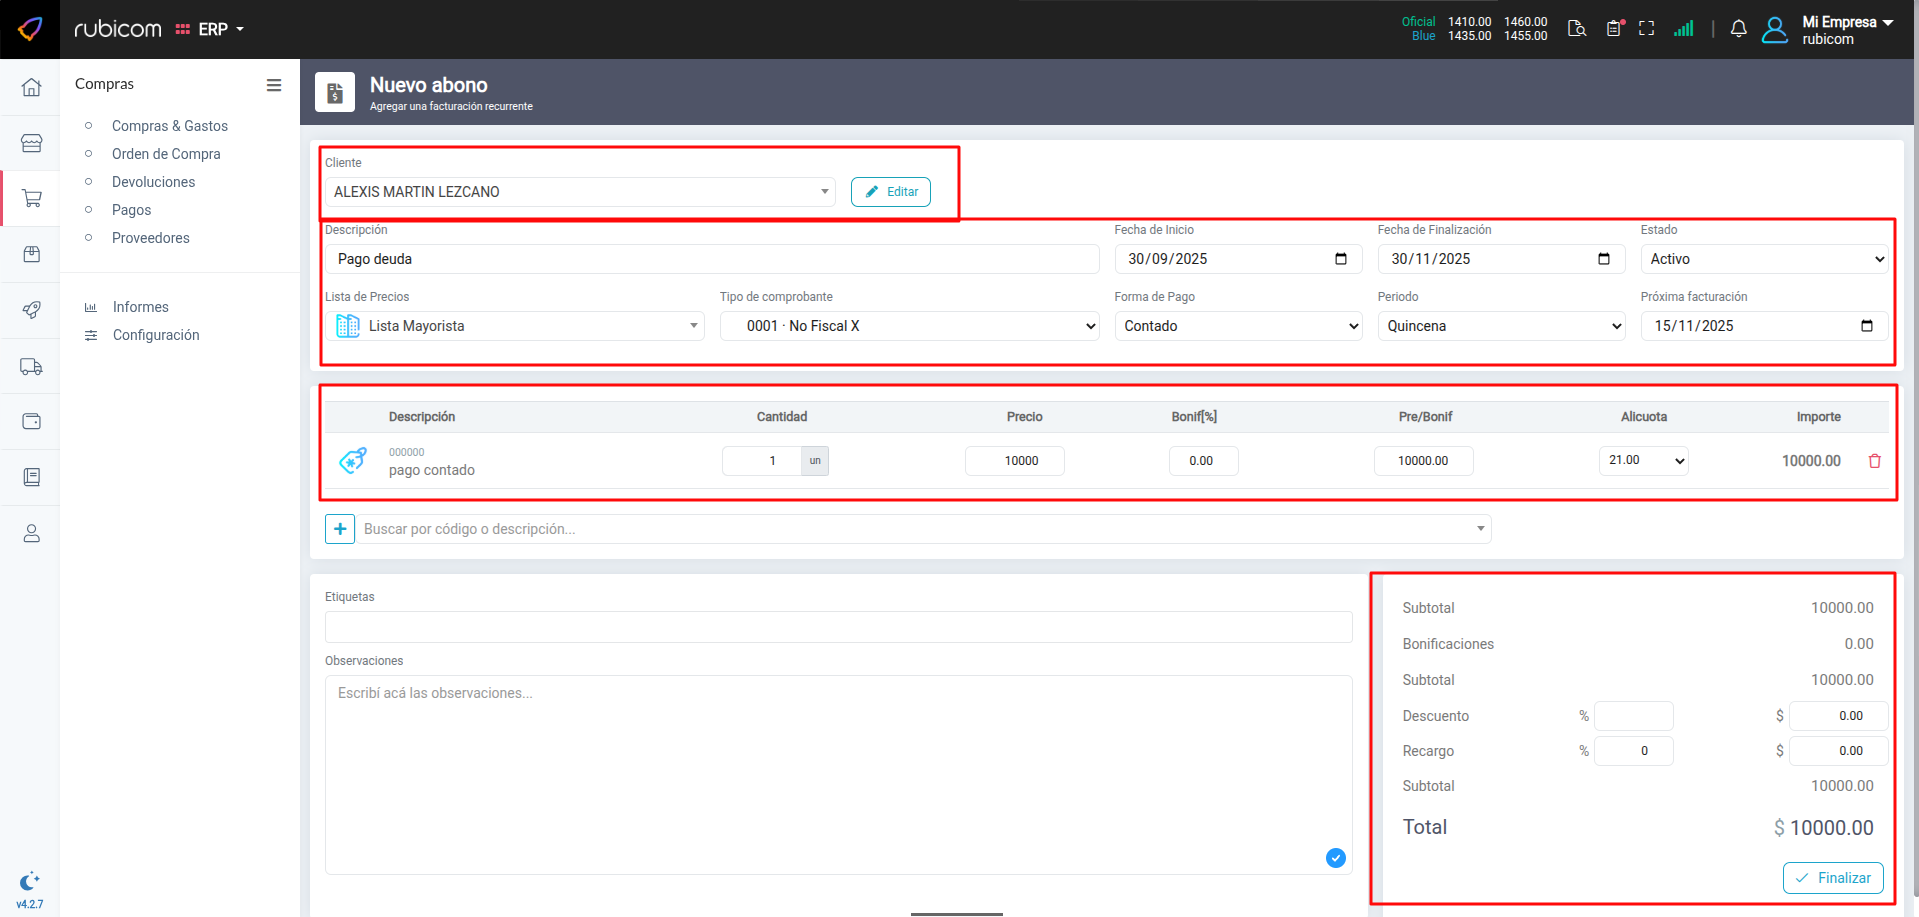
Task: Open the Mi Empresa user menu
Action: tap(1846, 29)
